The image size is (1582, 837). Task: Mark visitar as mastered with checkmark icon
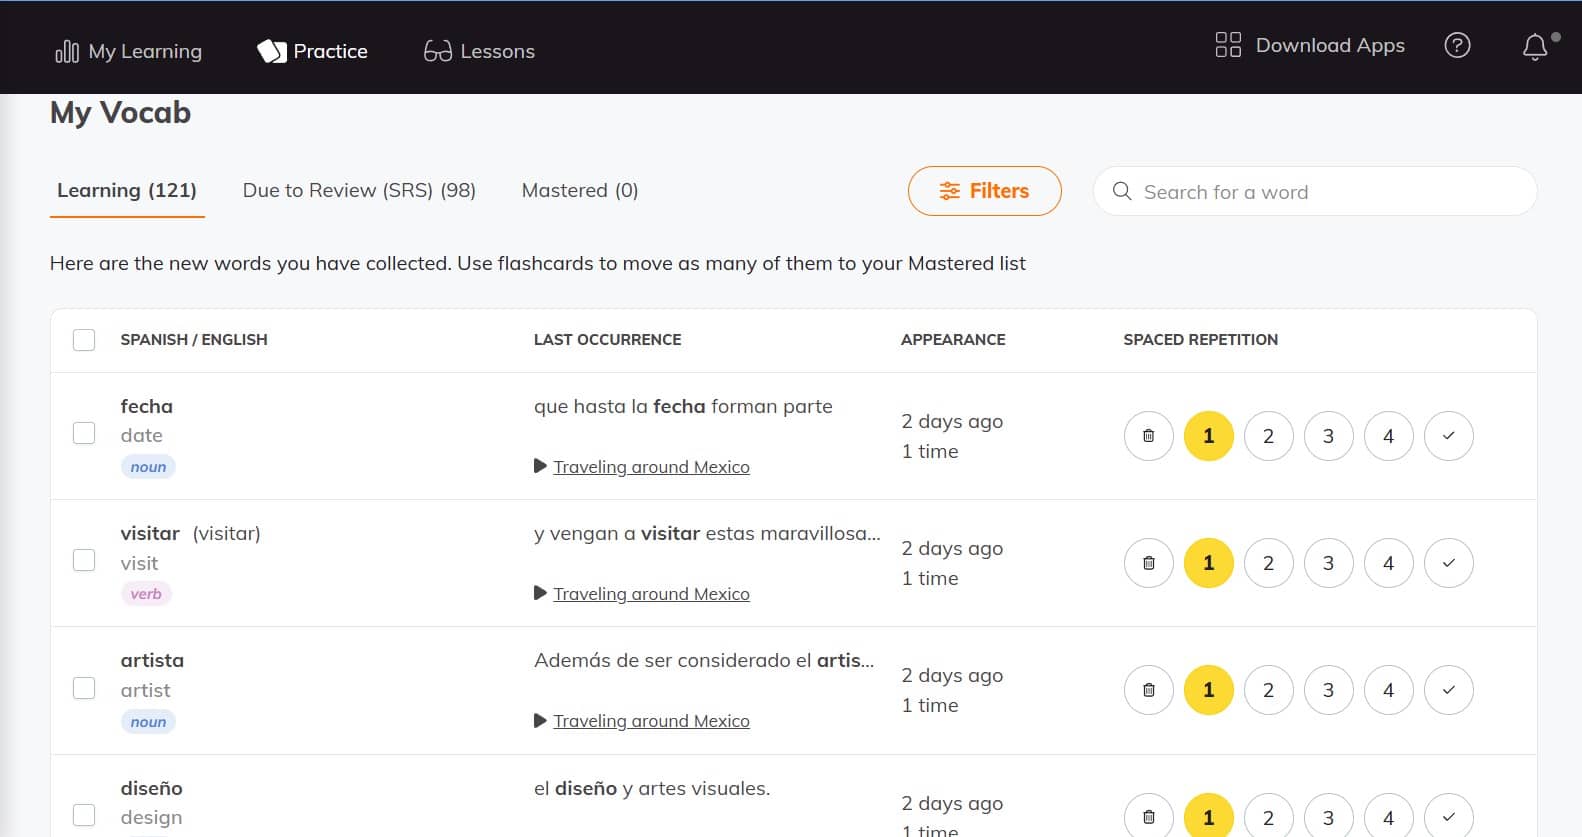1448,563
